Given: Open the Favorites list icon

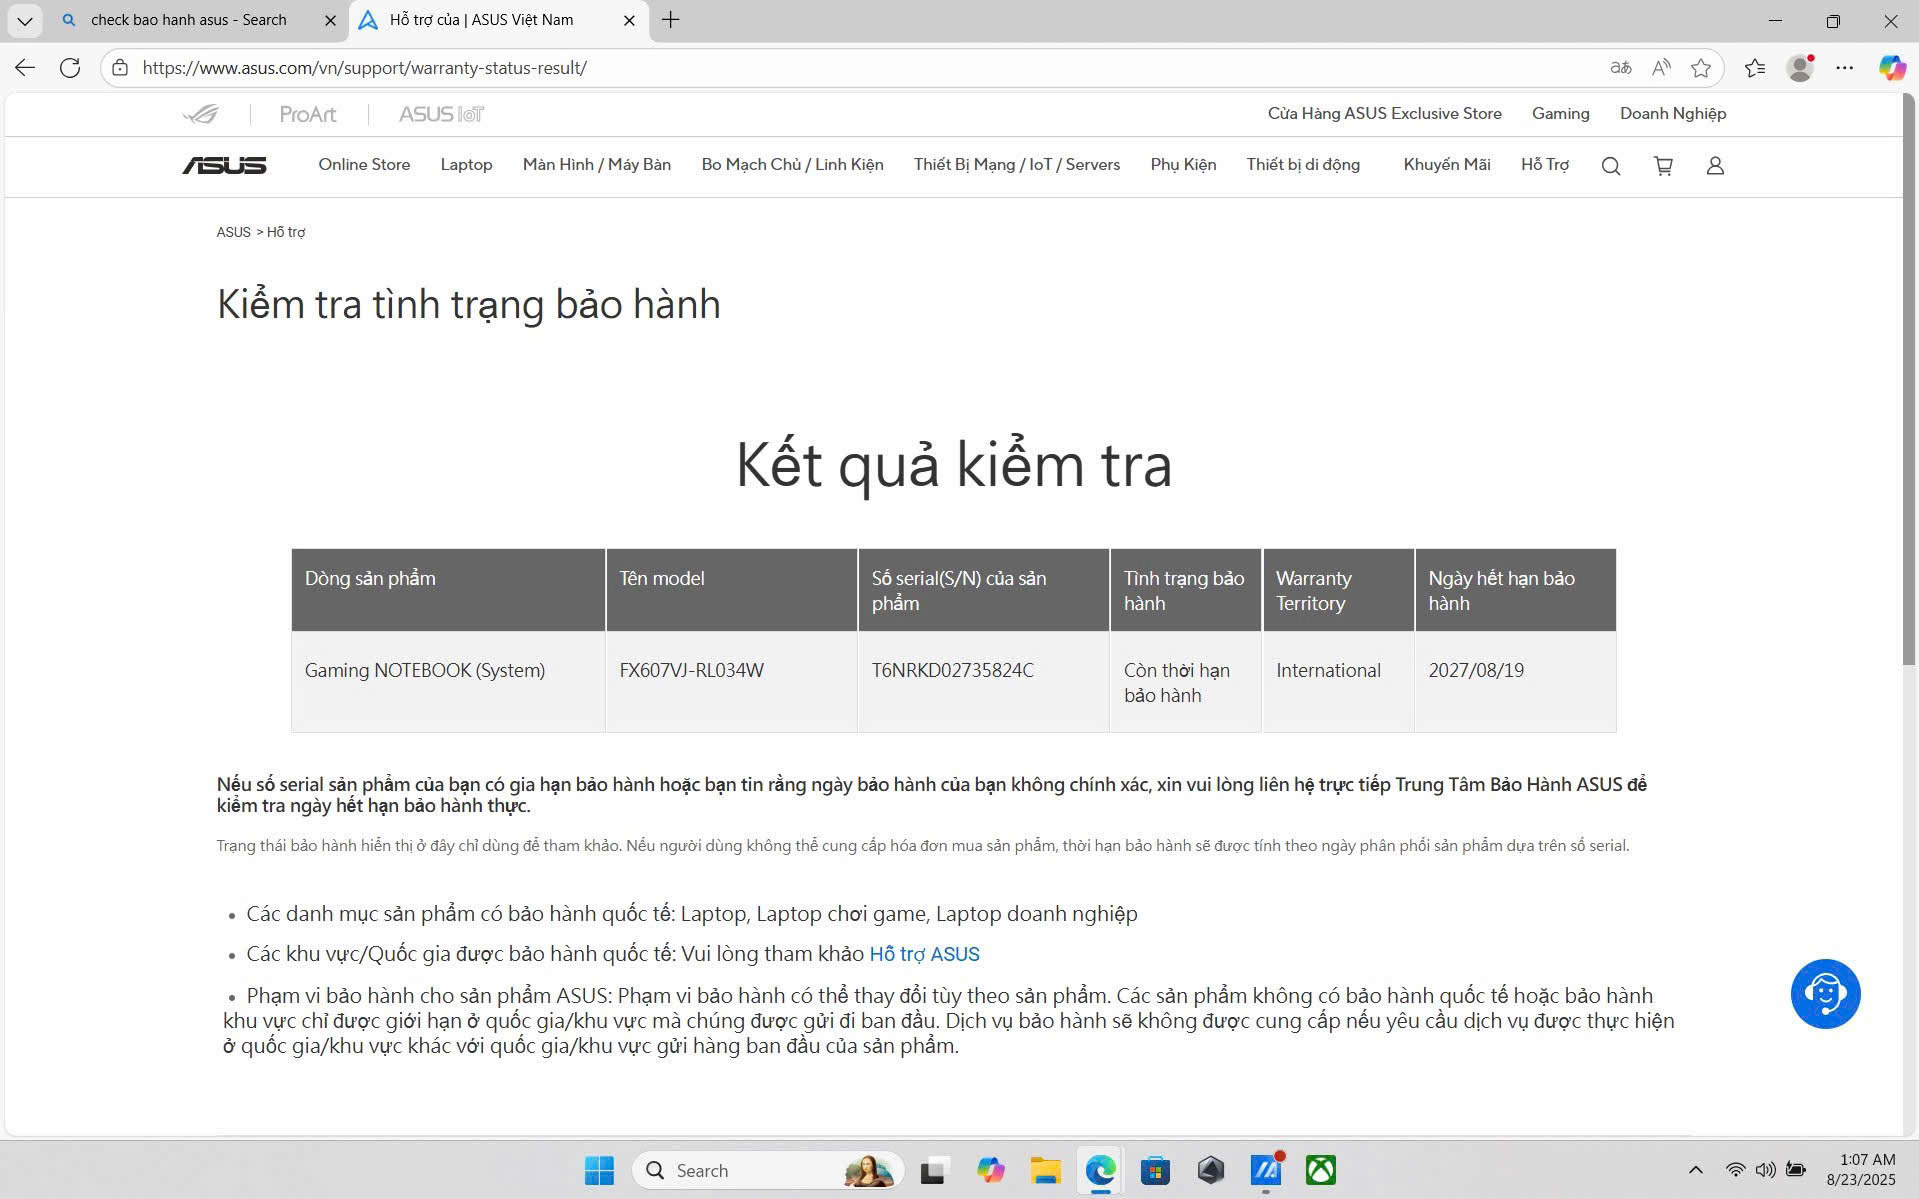Looking at the screenshot, I should tap(1755, 68).
